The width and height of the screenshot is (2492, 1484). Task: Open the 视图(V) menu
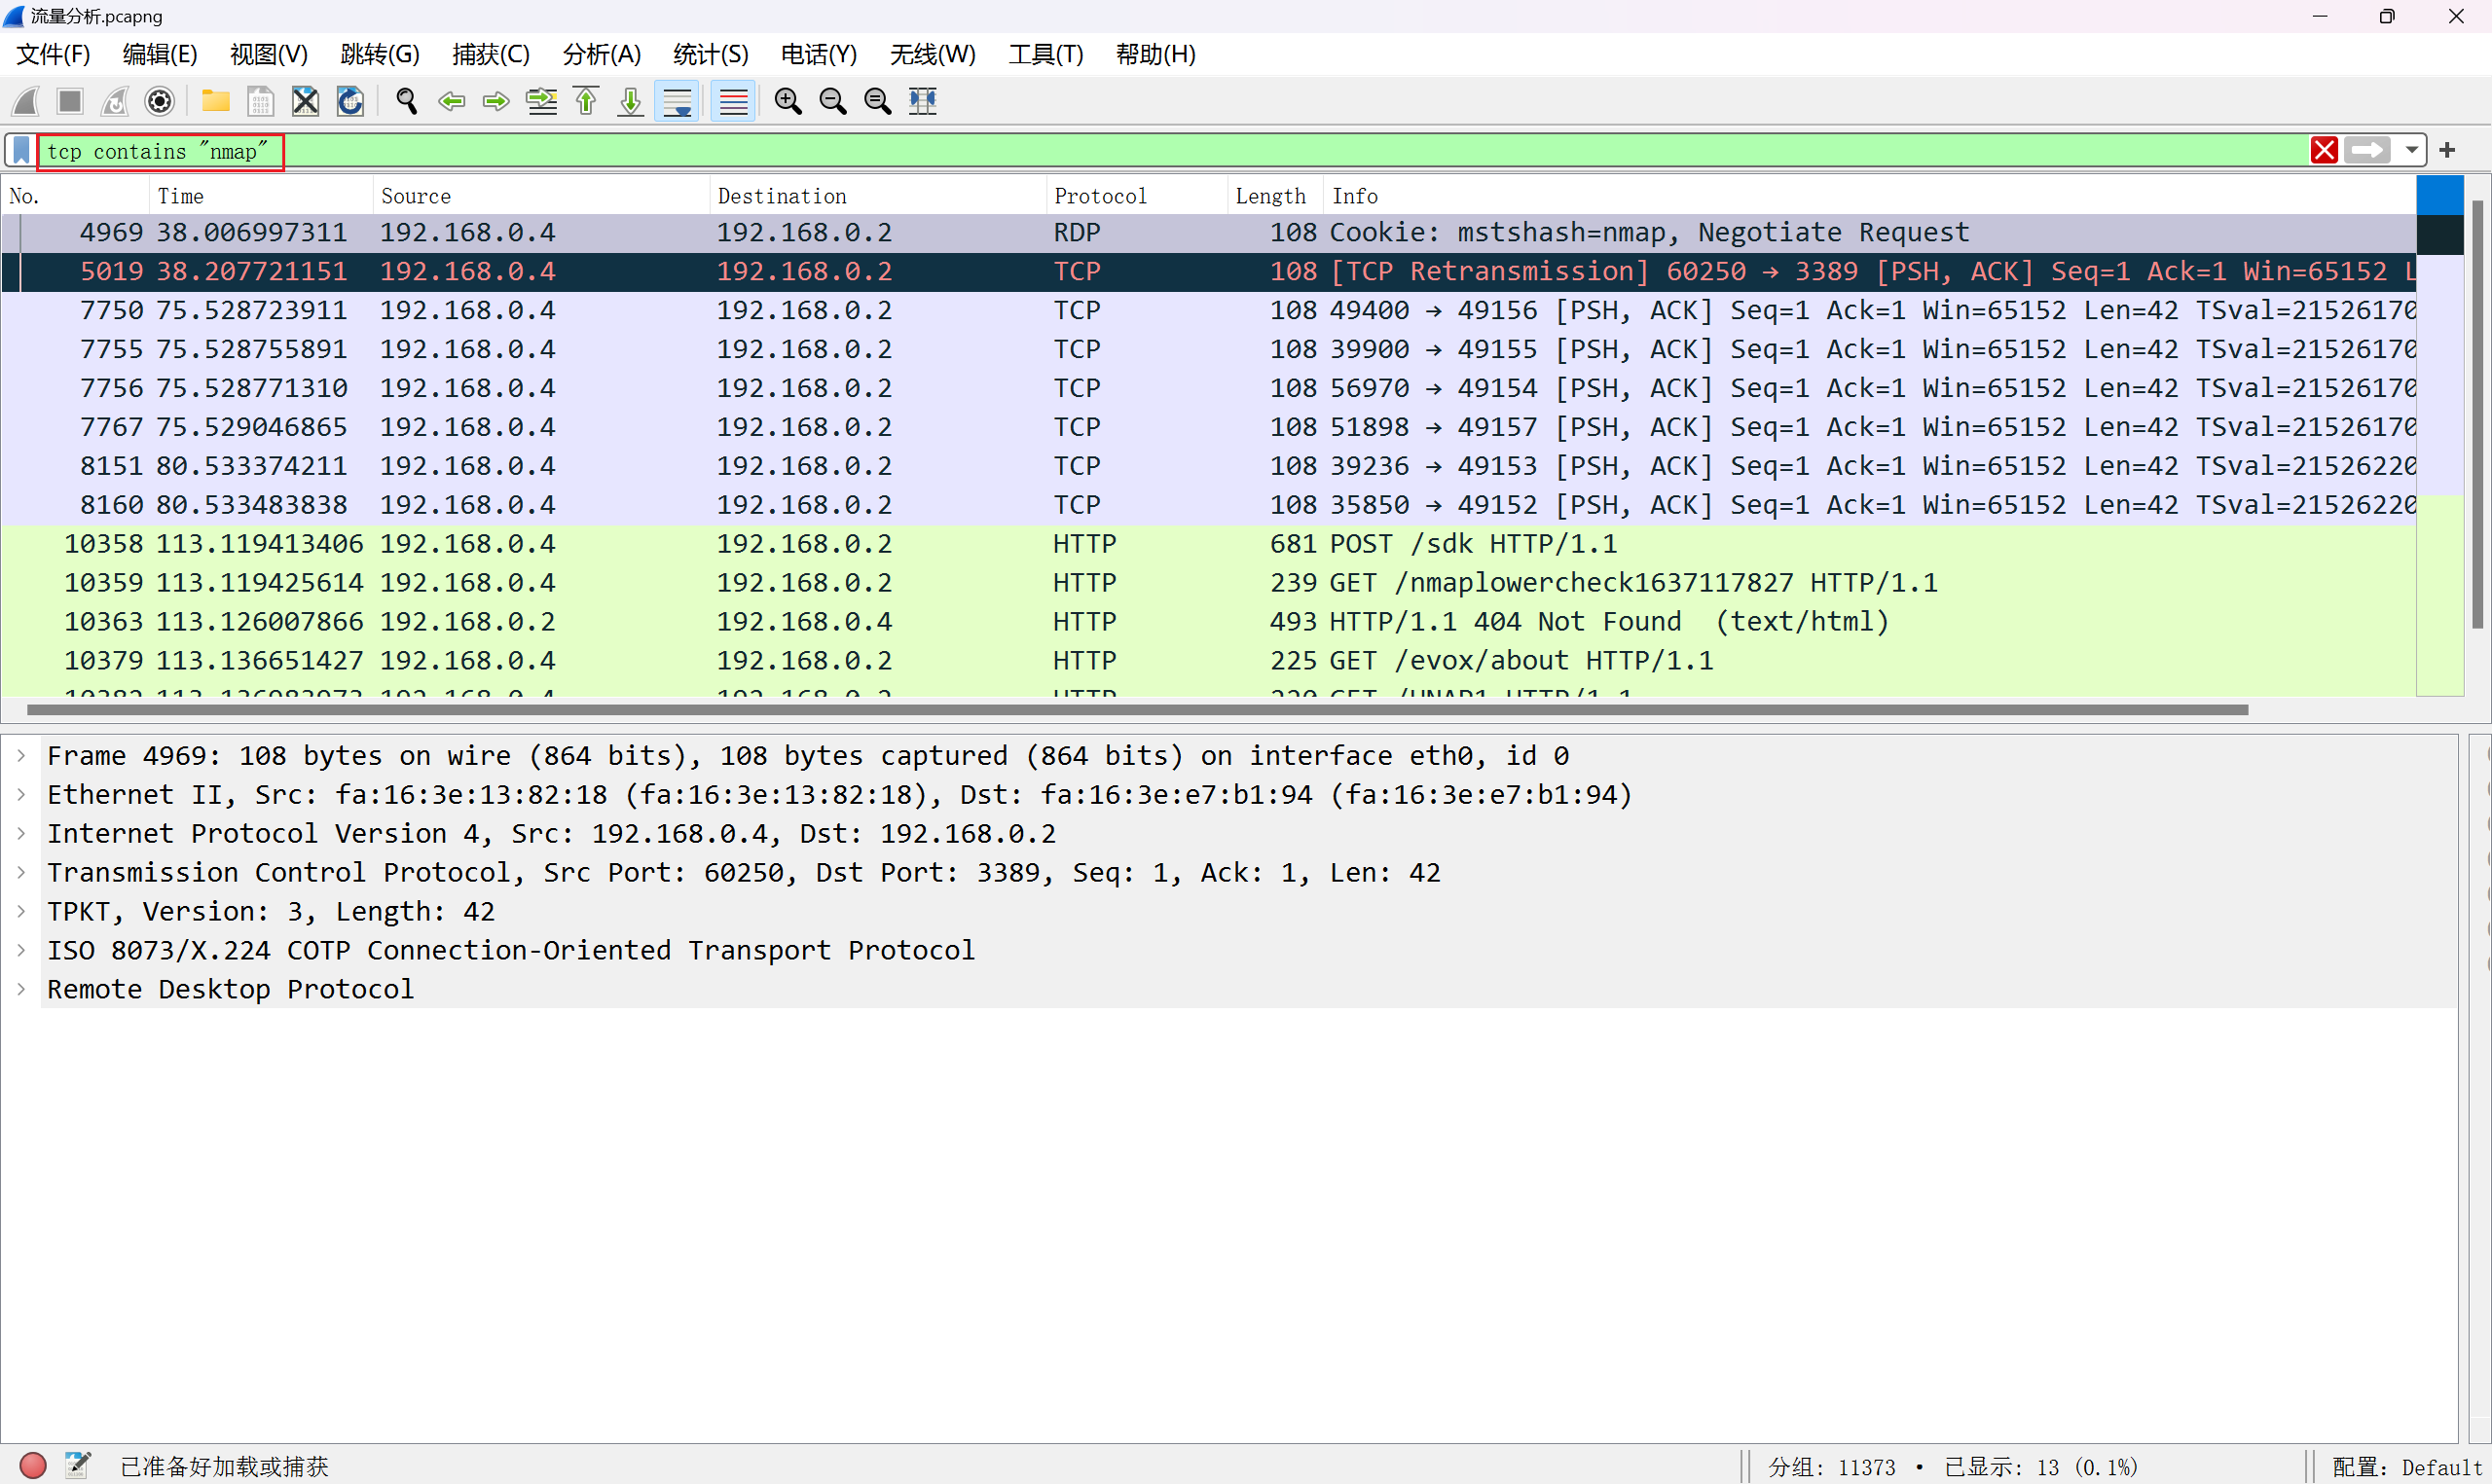[269, 54]
